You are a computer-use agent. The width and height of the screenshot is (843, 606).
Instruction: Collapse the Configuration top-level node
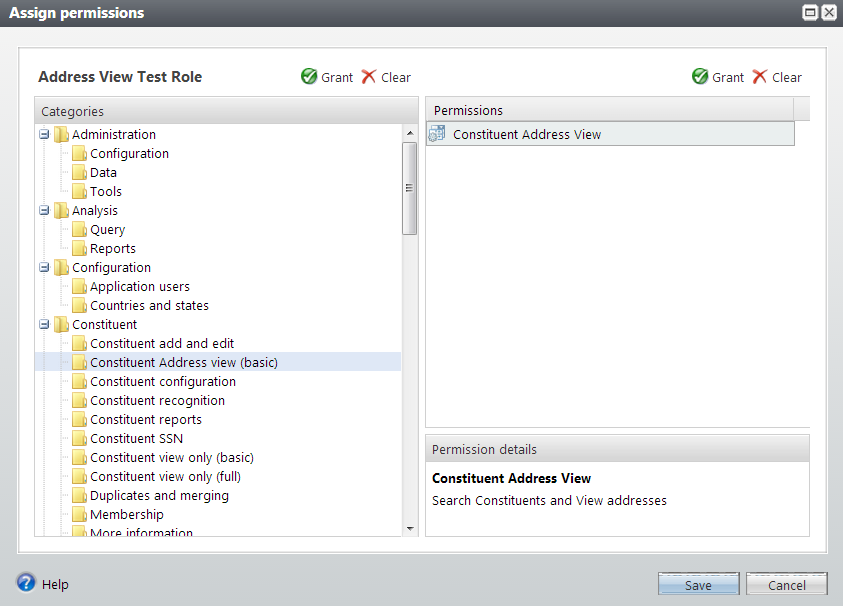click(x=45, y=267)
